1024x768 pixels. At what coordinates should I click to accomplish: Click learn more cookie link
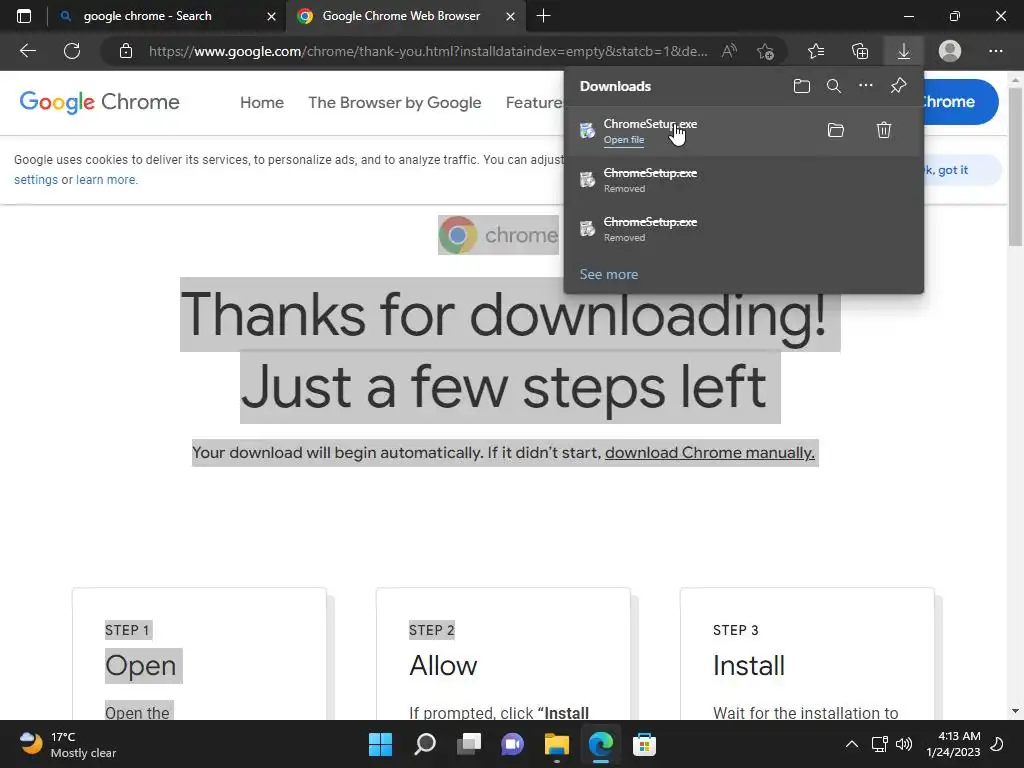coord(106,180)
